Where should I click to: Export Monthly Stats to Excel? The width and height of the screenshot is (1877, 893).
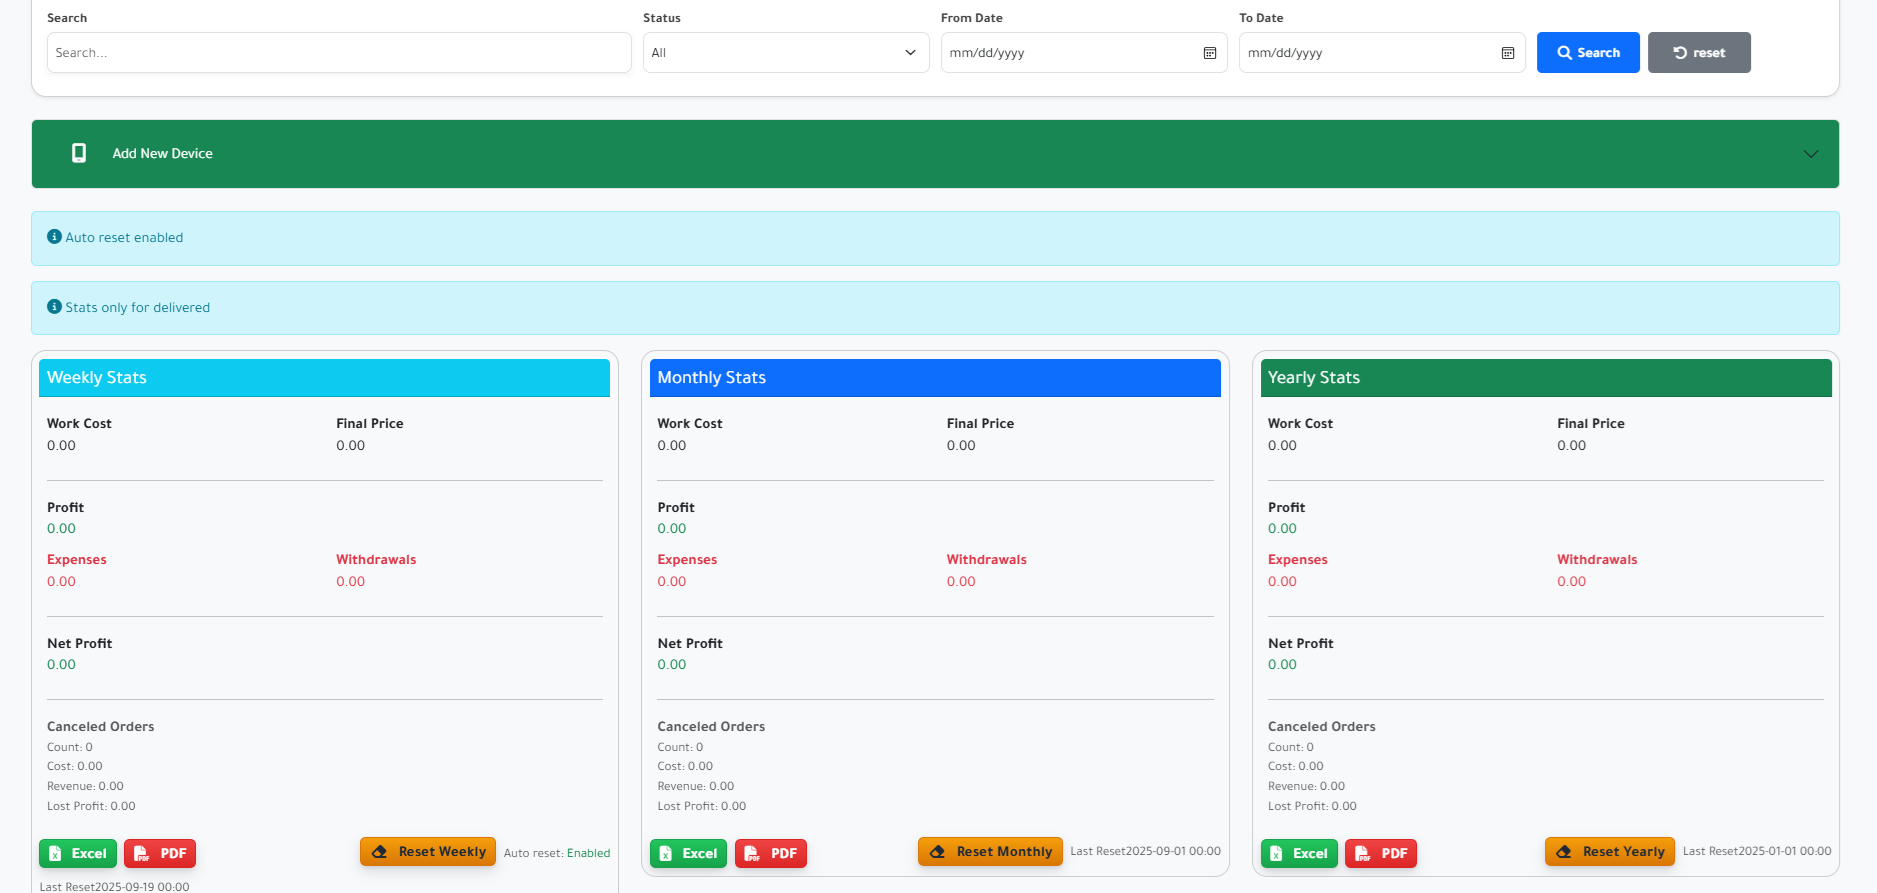tap(688, 853)
